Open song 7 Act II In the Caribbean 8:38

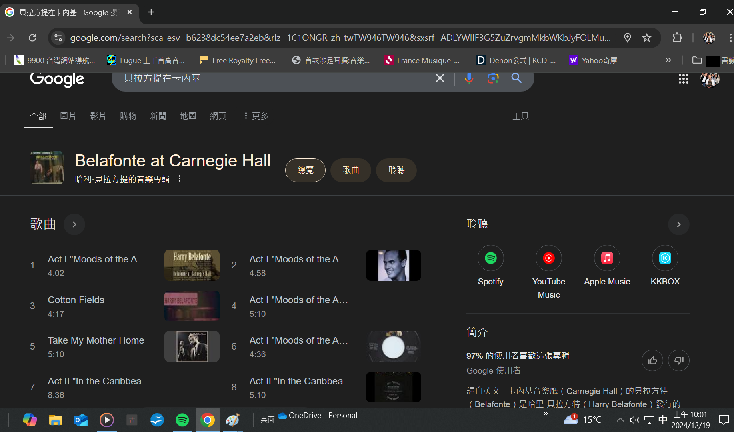point(94,381)
